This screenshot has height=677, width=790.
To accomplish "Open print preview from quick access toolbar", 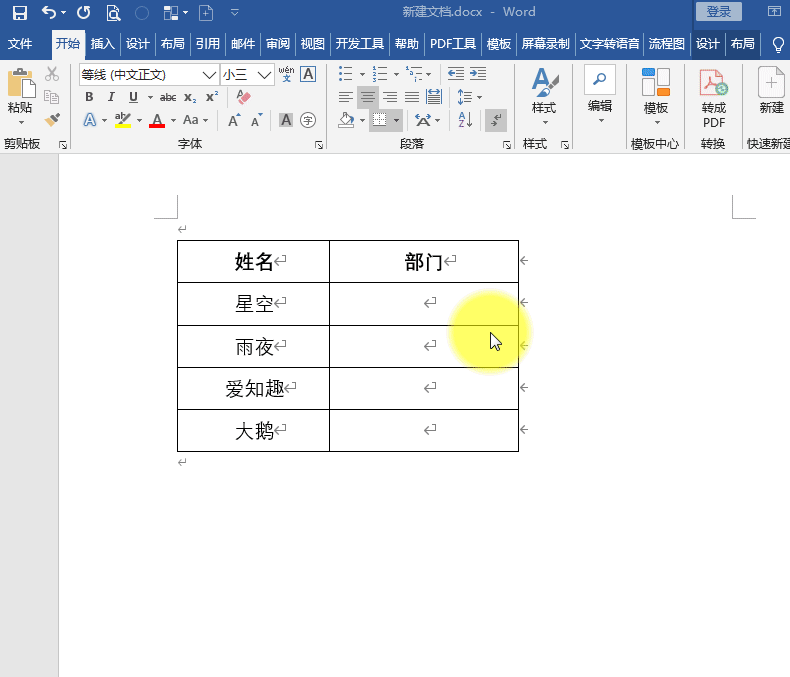I will click(x=113, y=13).
